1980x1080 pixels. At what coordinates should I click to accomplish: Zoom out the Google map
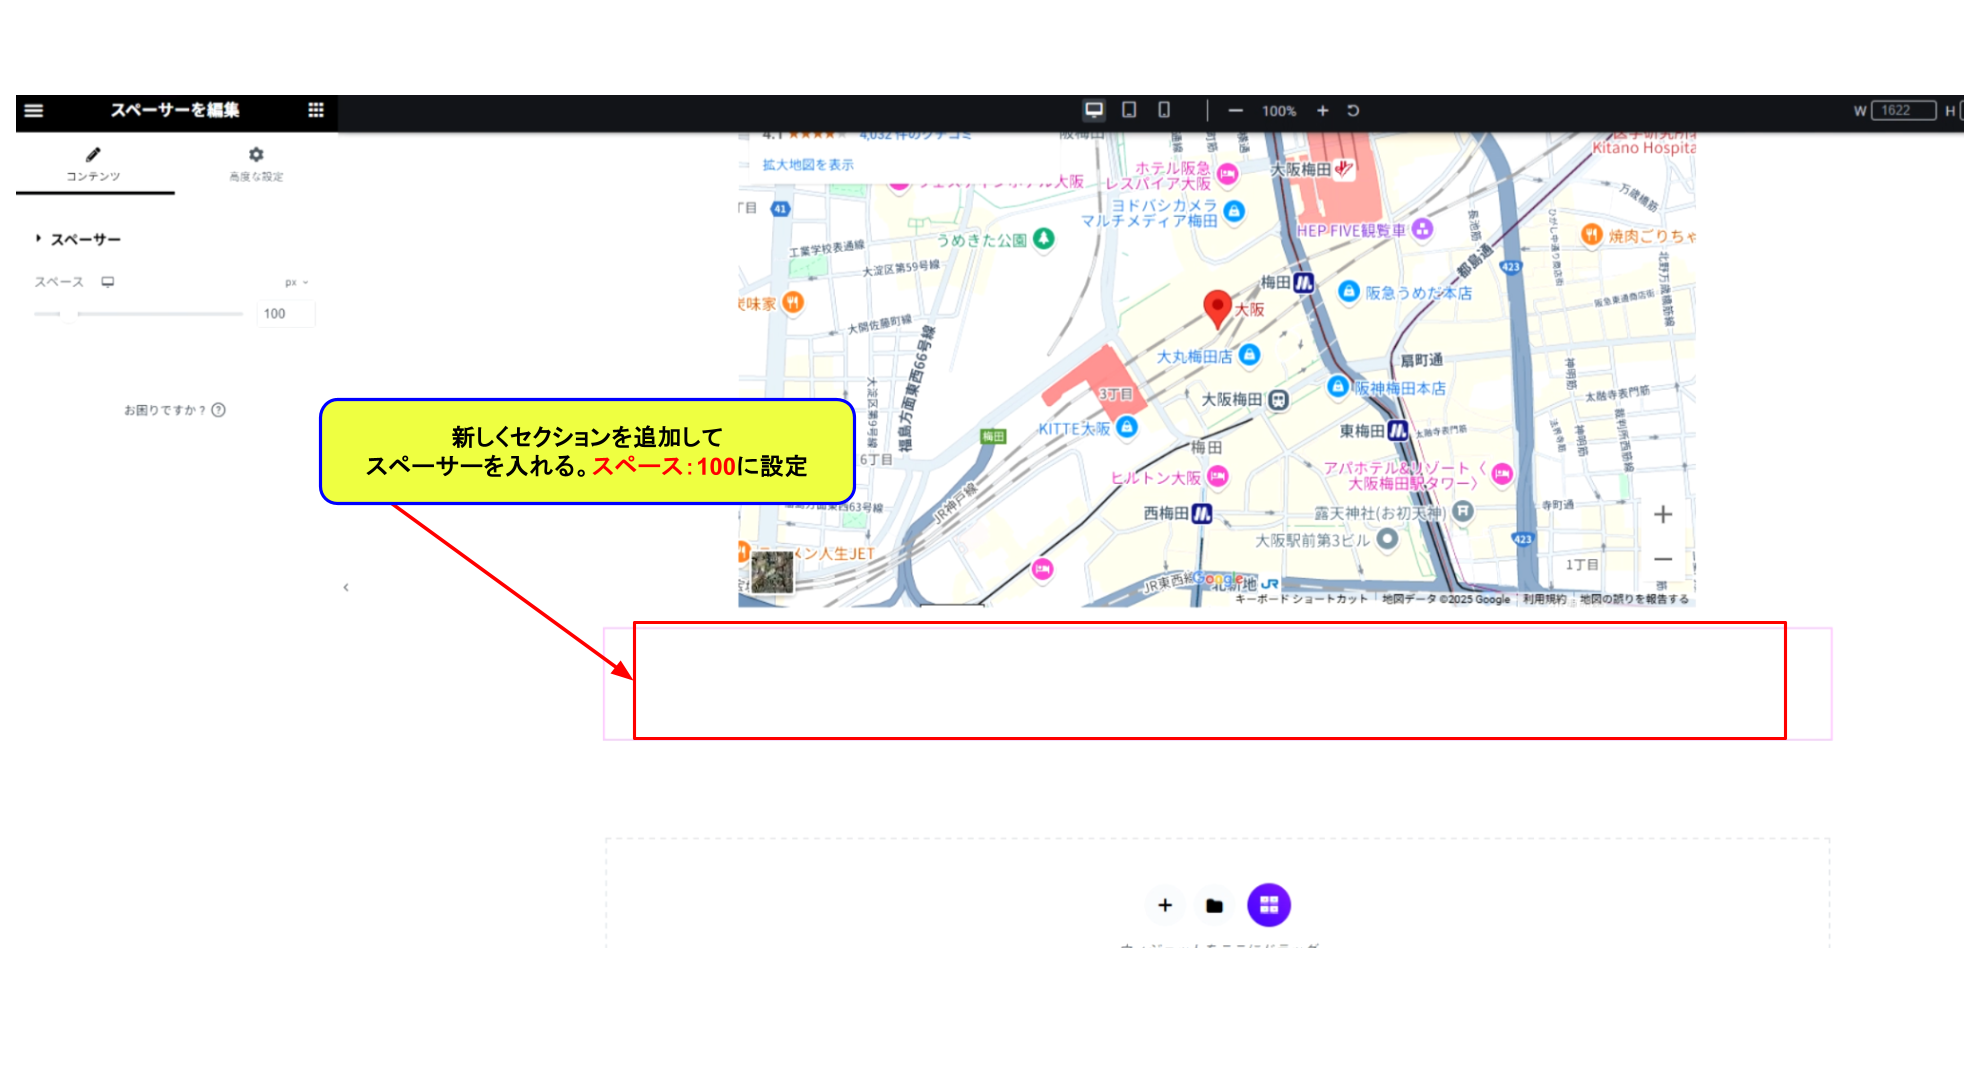pyautogui.click(x=1663, y=559)
